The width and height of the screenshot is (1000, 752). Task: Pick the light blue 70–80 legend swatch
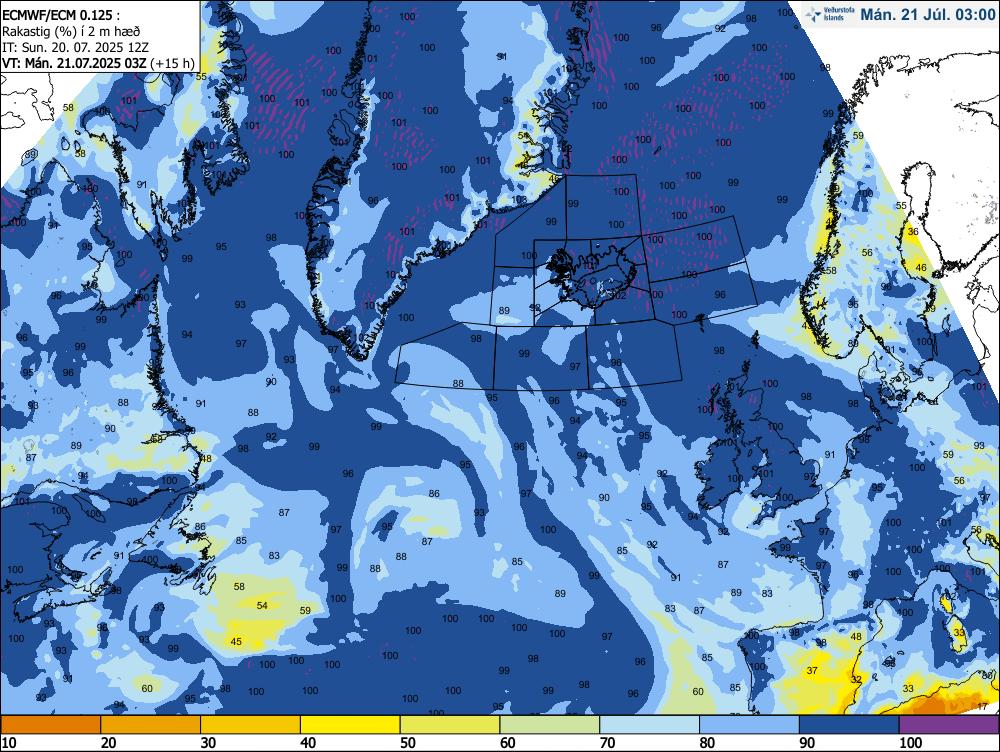click(649, 725)
